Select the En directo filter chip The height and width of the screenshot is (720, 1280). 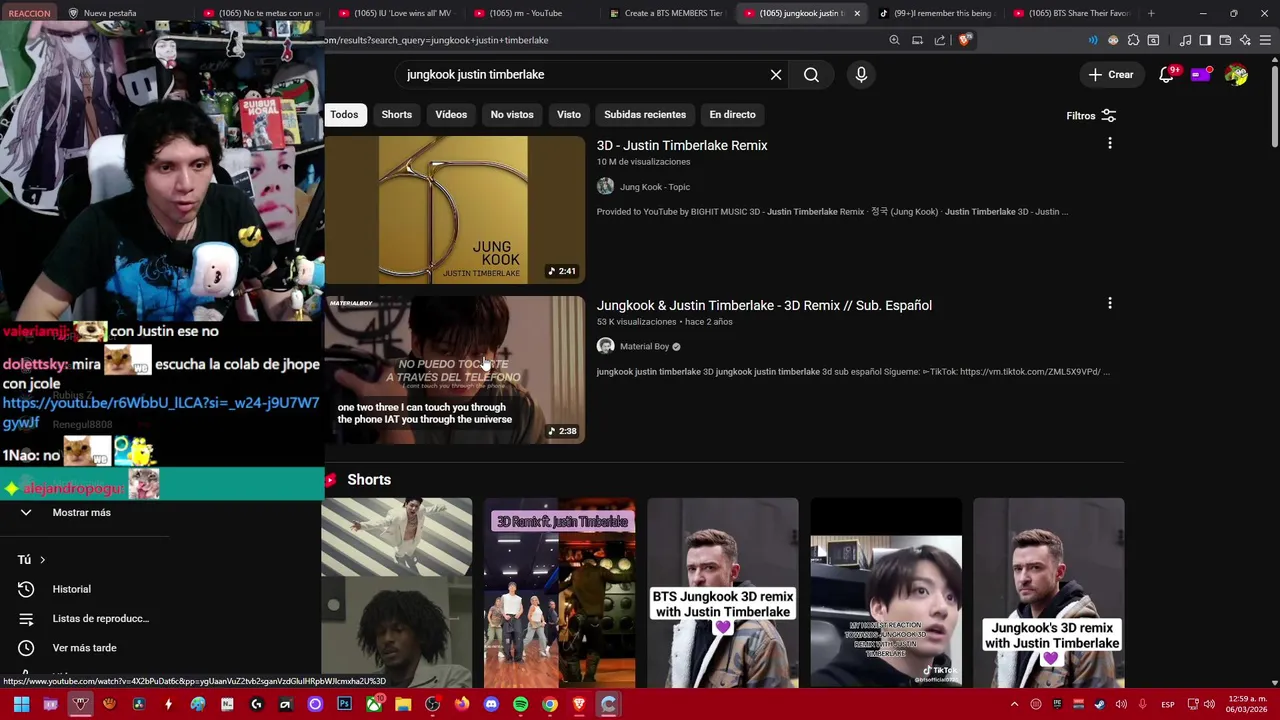(x=732, y=115)
